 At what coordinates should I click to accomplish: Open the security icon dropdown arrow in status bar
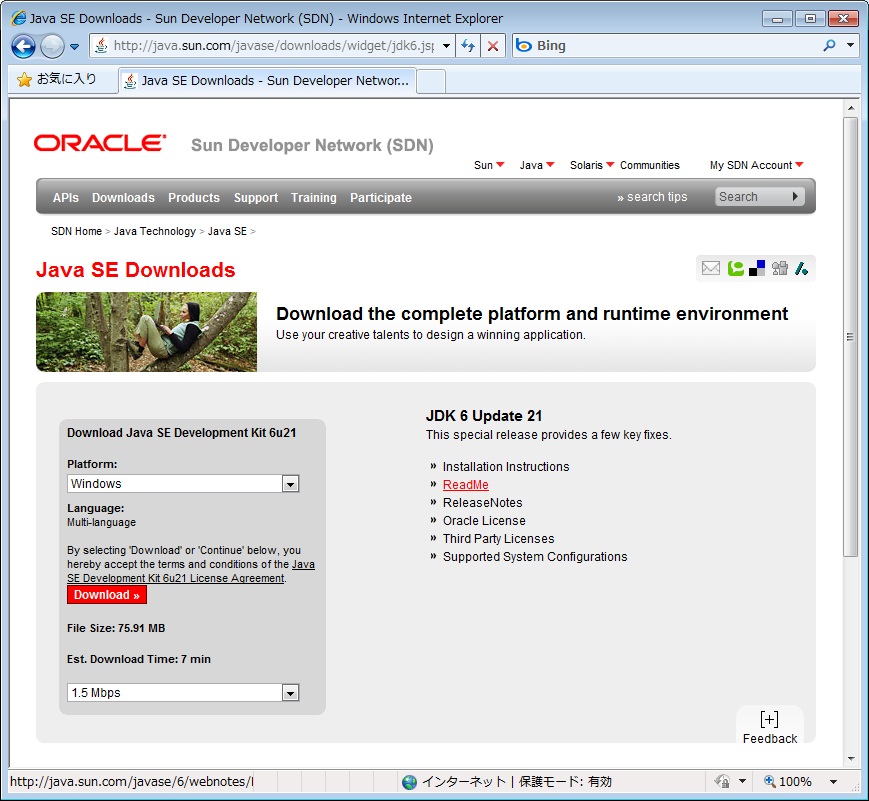click(743, 782)
